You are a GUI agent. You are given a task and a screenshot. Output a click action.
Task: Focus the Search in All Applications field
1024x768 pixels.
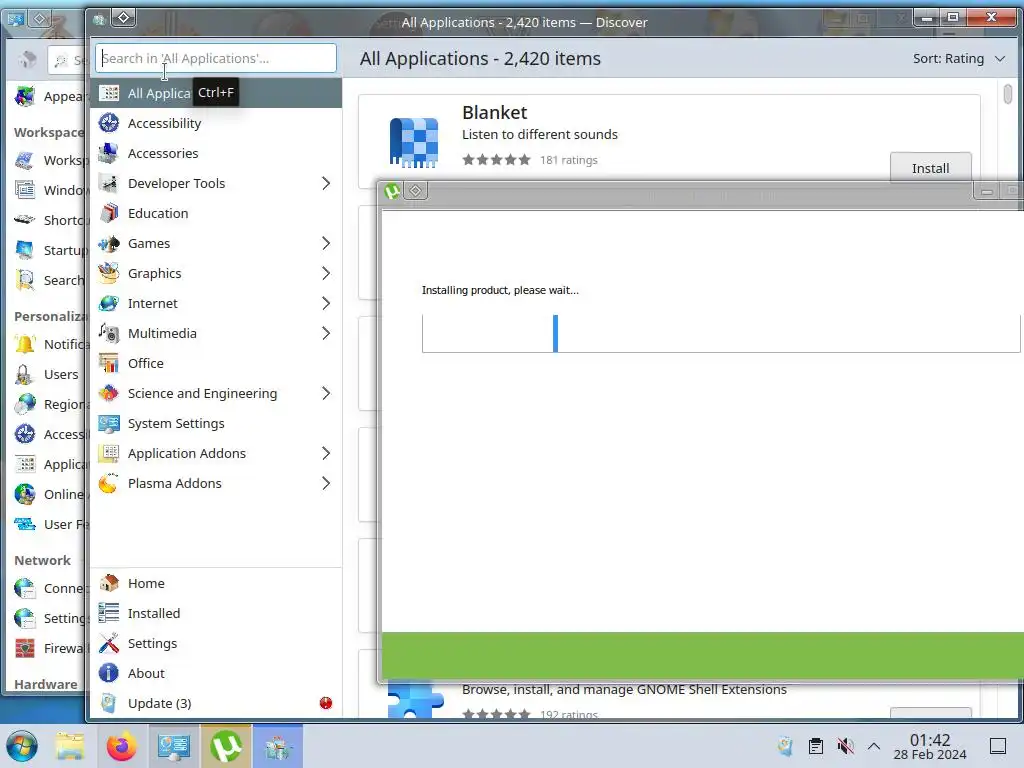click(216, 59)
